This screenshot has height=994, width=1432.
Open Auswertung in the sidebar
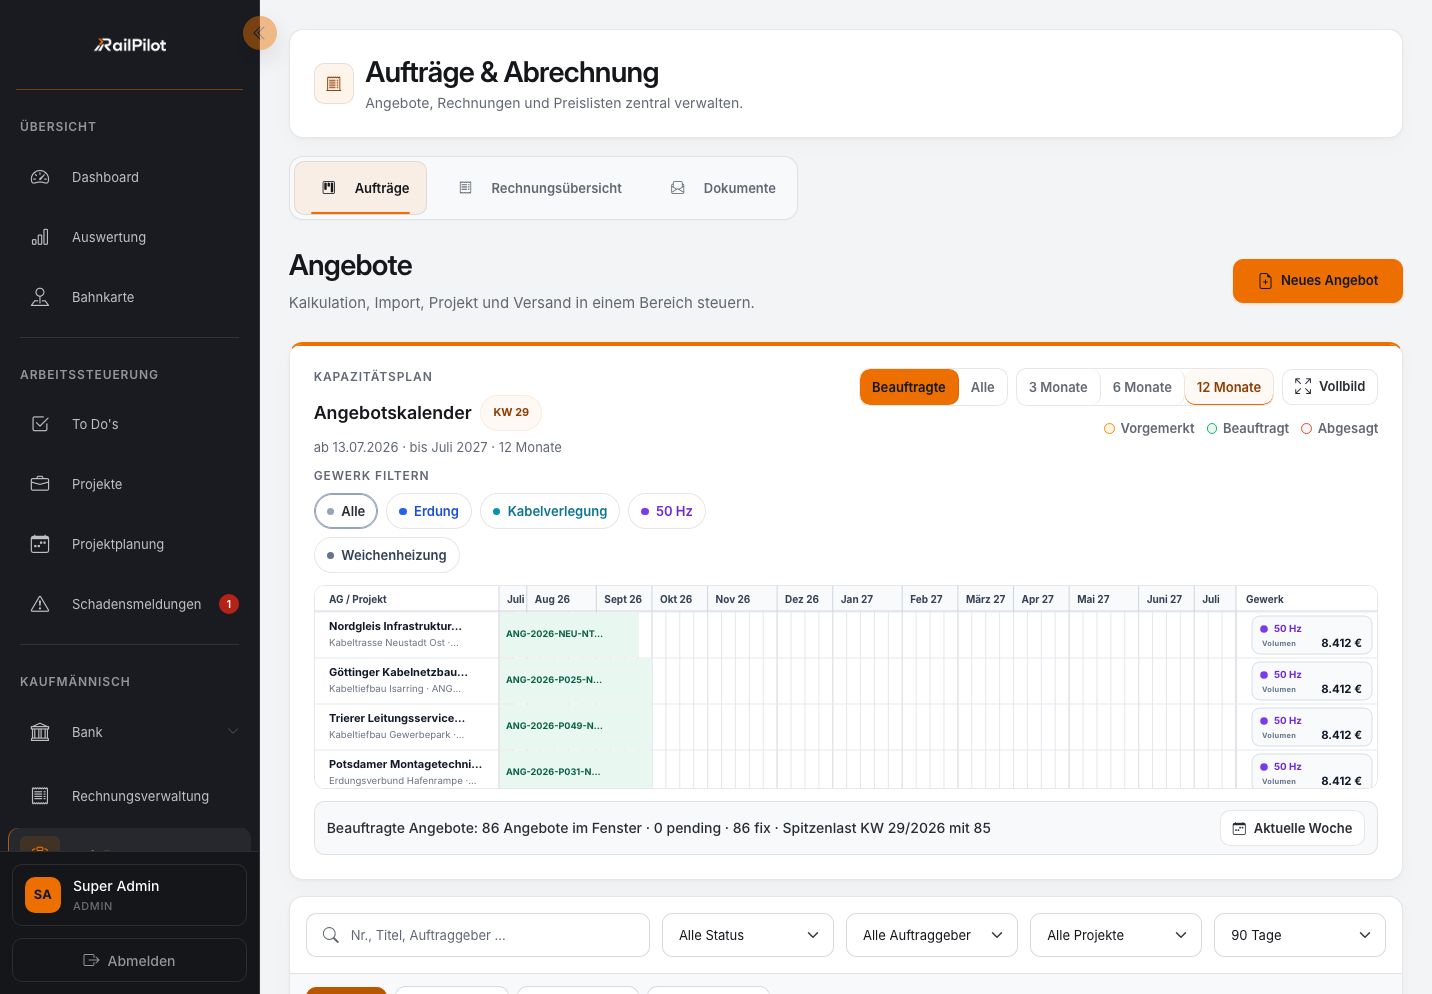coord(129,237)
